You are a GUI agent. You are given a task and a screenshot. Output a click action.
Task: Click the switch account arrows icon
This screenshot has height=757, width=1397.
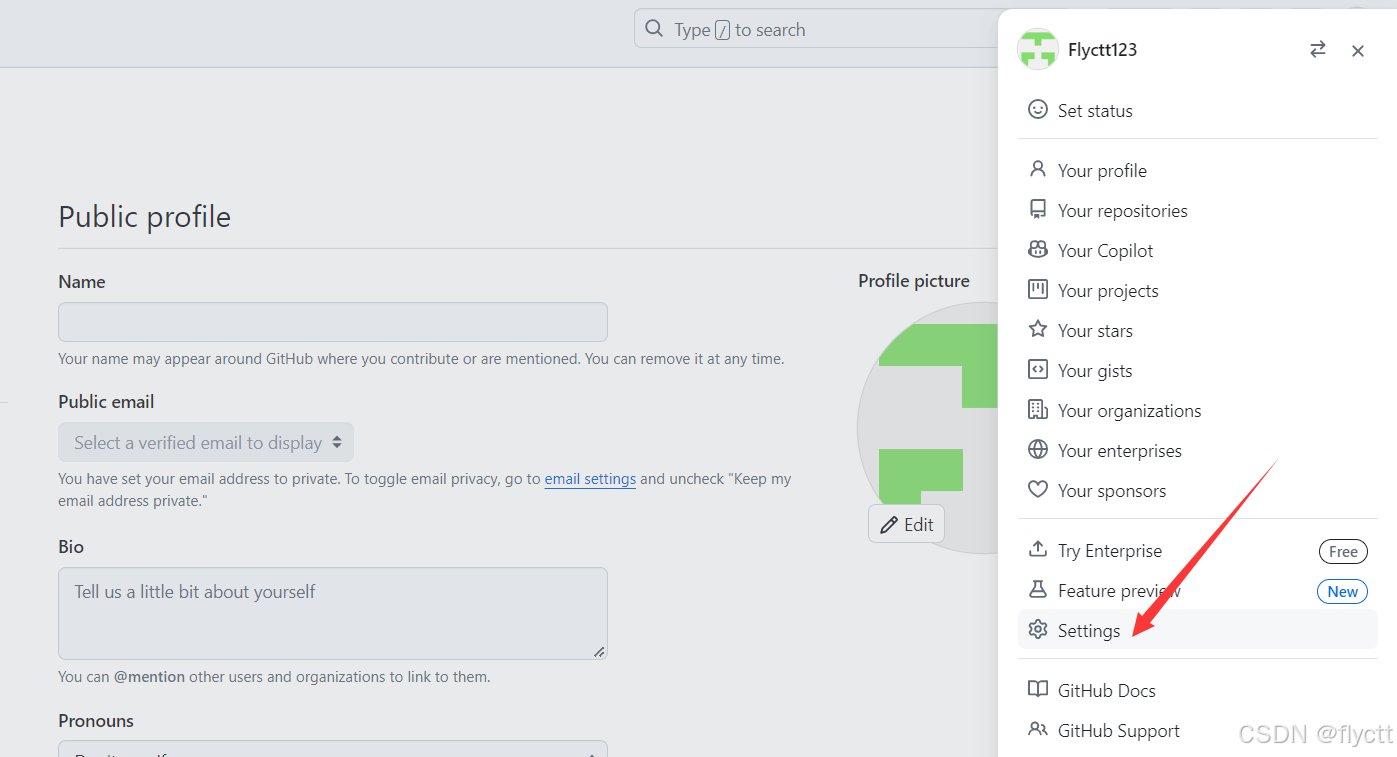pyautogui.click(x=1318, y=49)
